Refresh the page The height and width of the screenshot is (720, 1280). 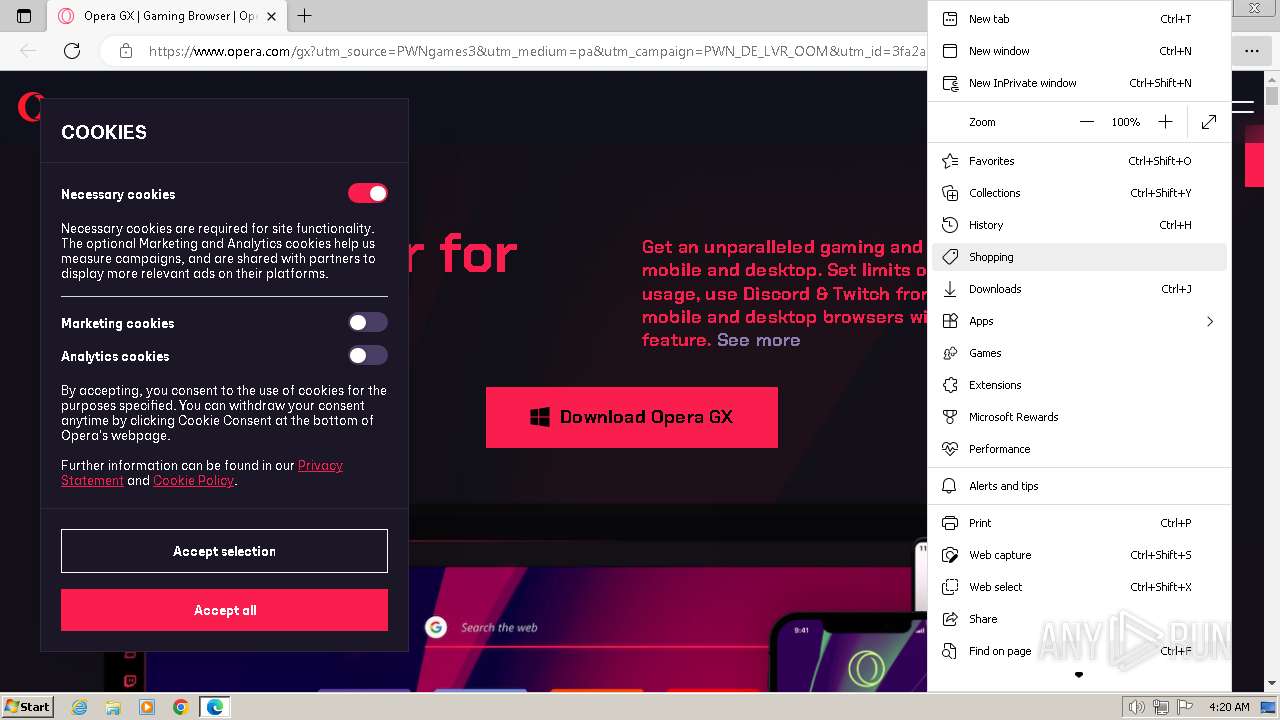point(72,51)
